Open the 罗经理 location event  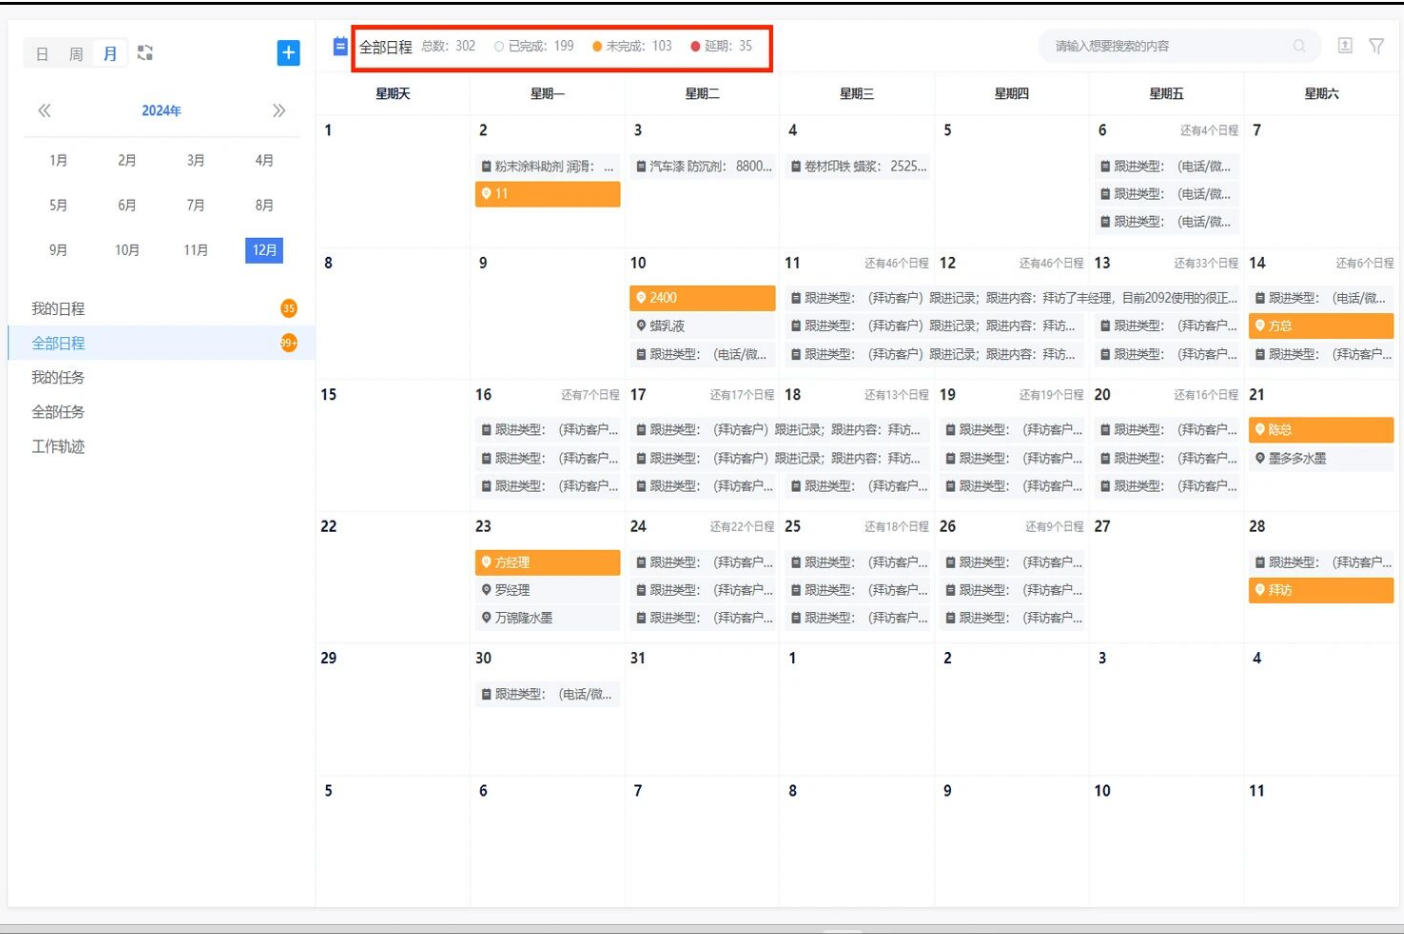pyautogui.click(x=548, y=590)
